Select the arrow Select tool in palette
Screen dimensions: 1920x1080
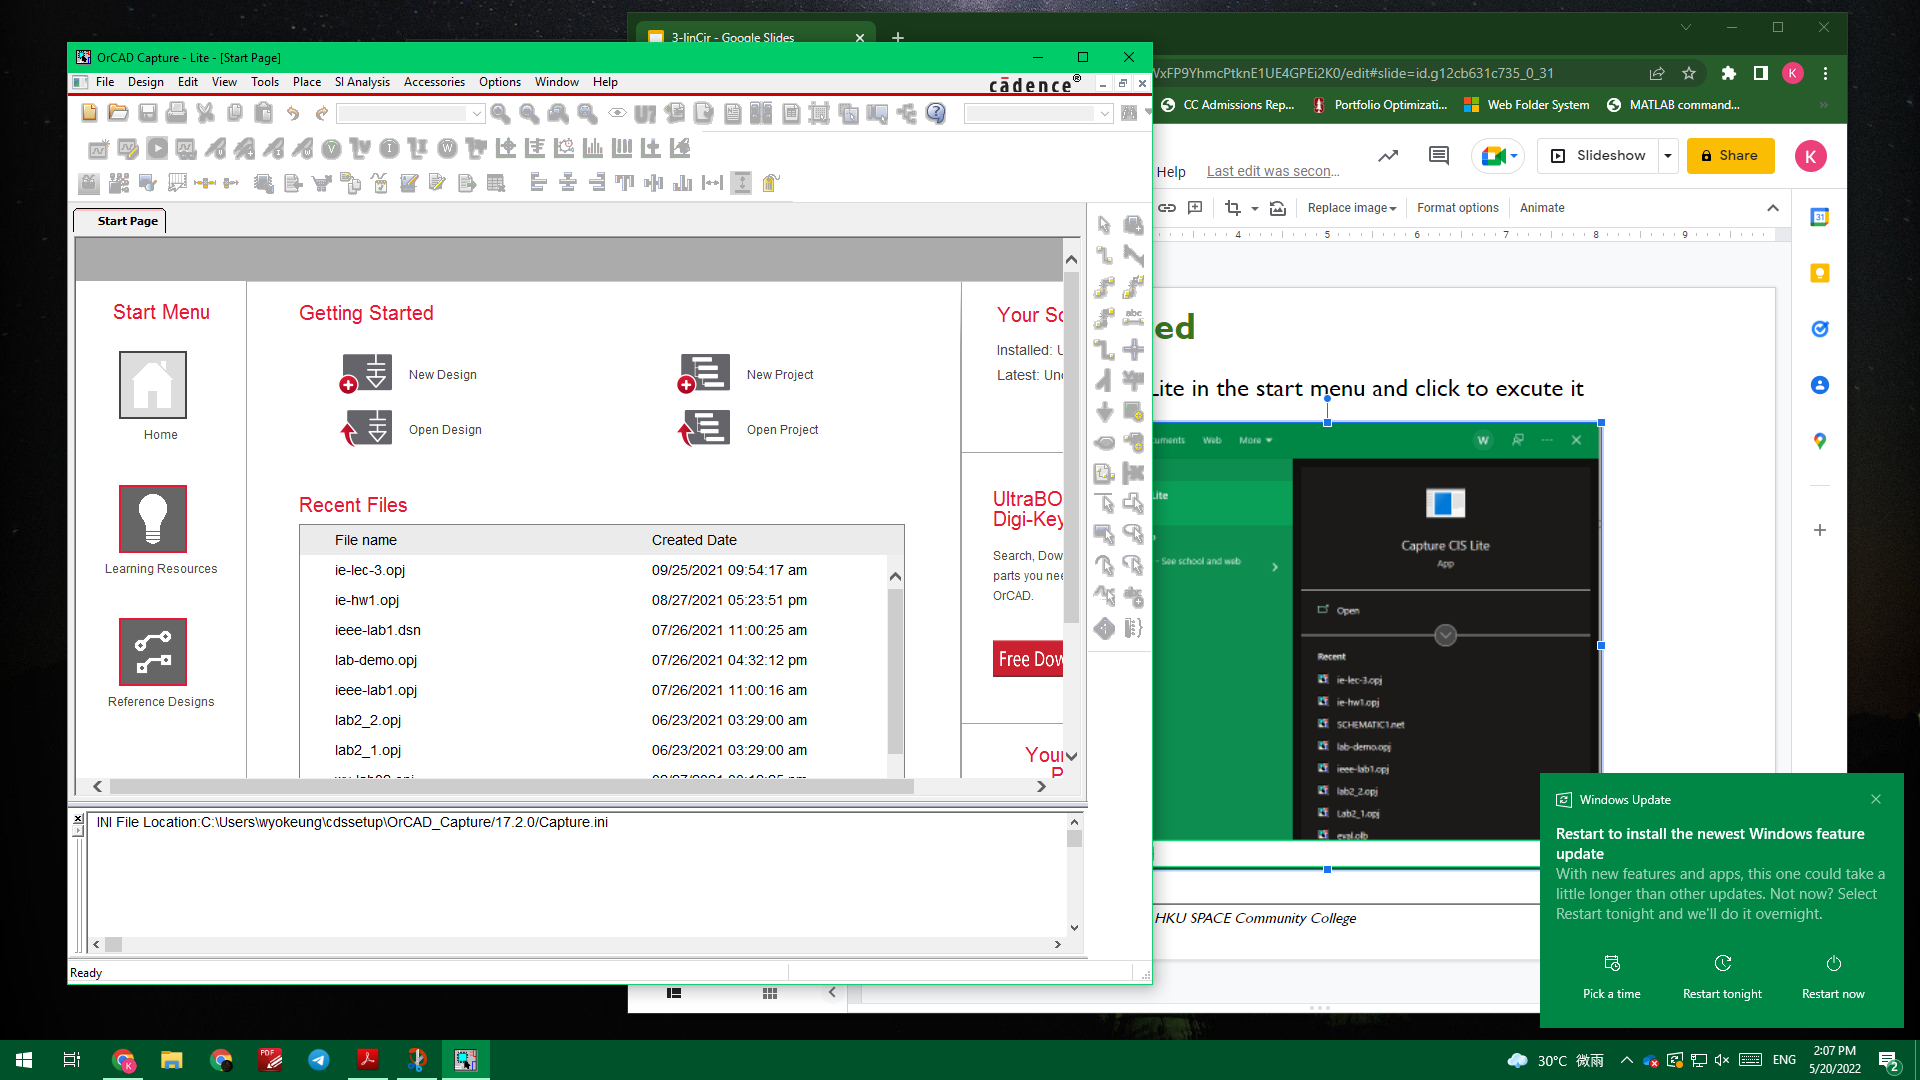(1104, 225)
